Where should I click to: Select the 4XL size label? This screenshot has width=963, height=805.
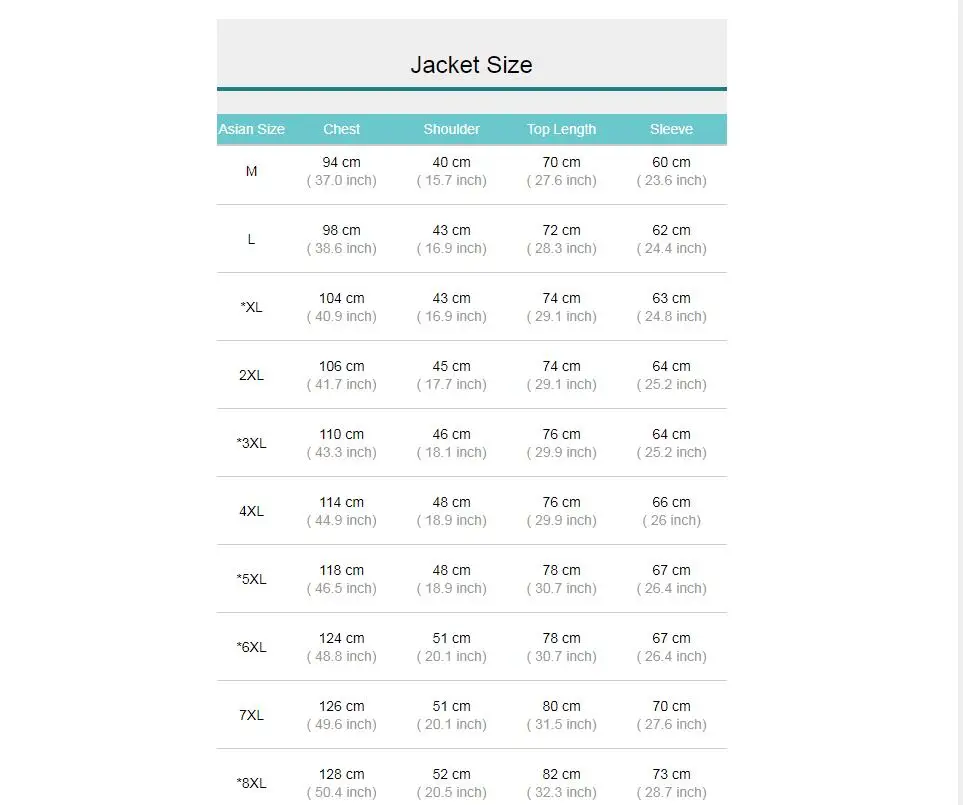tap(251, 511)
